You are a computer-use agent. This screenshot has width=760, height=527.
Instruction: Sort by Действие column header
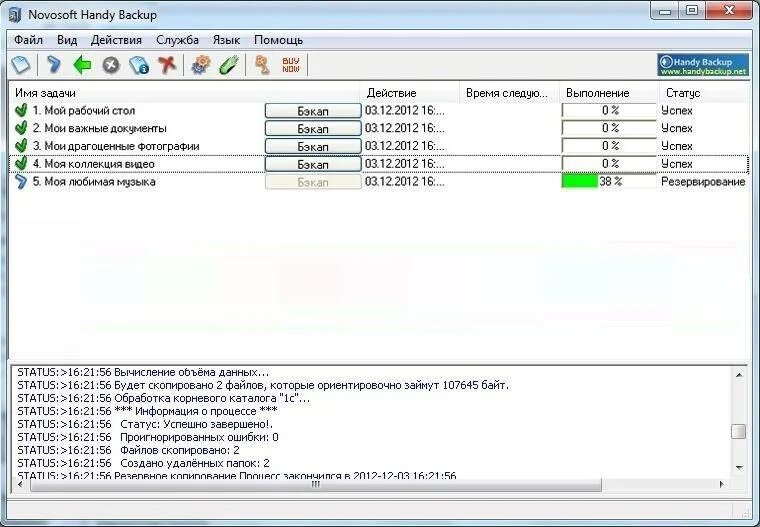[410, 93]
